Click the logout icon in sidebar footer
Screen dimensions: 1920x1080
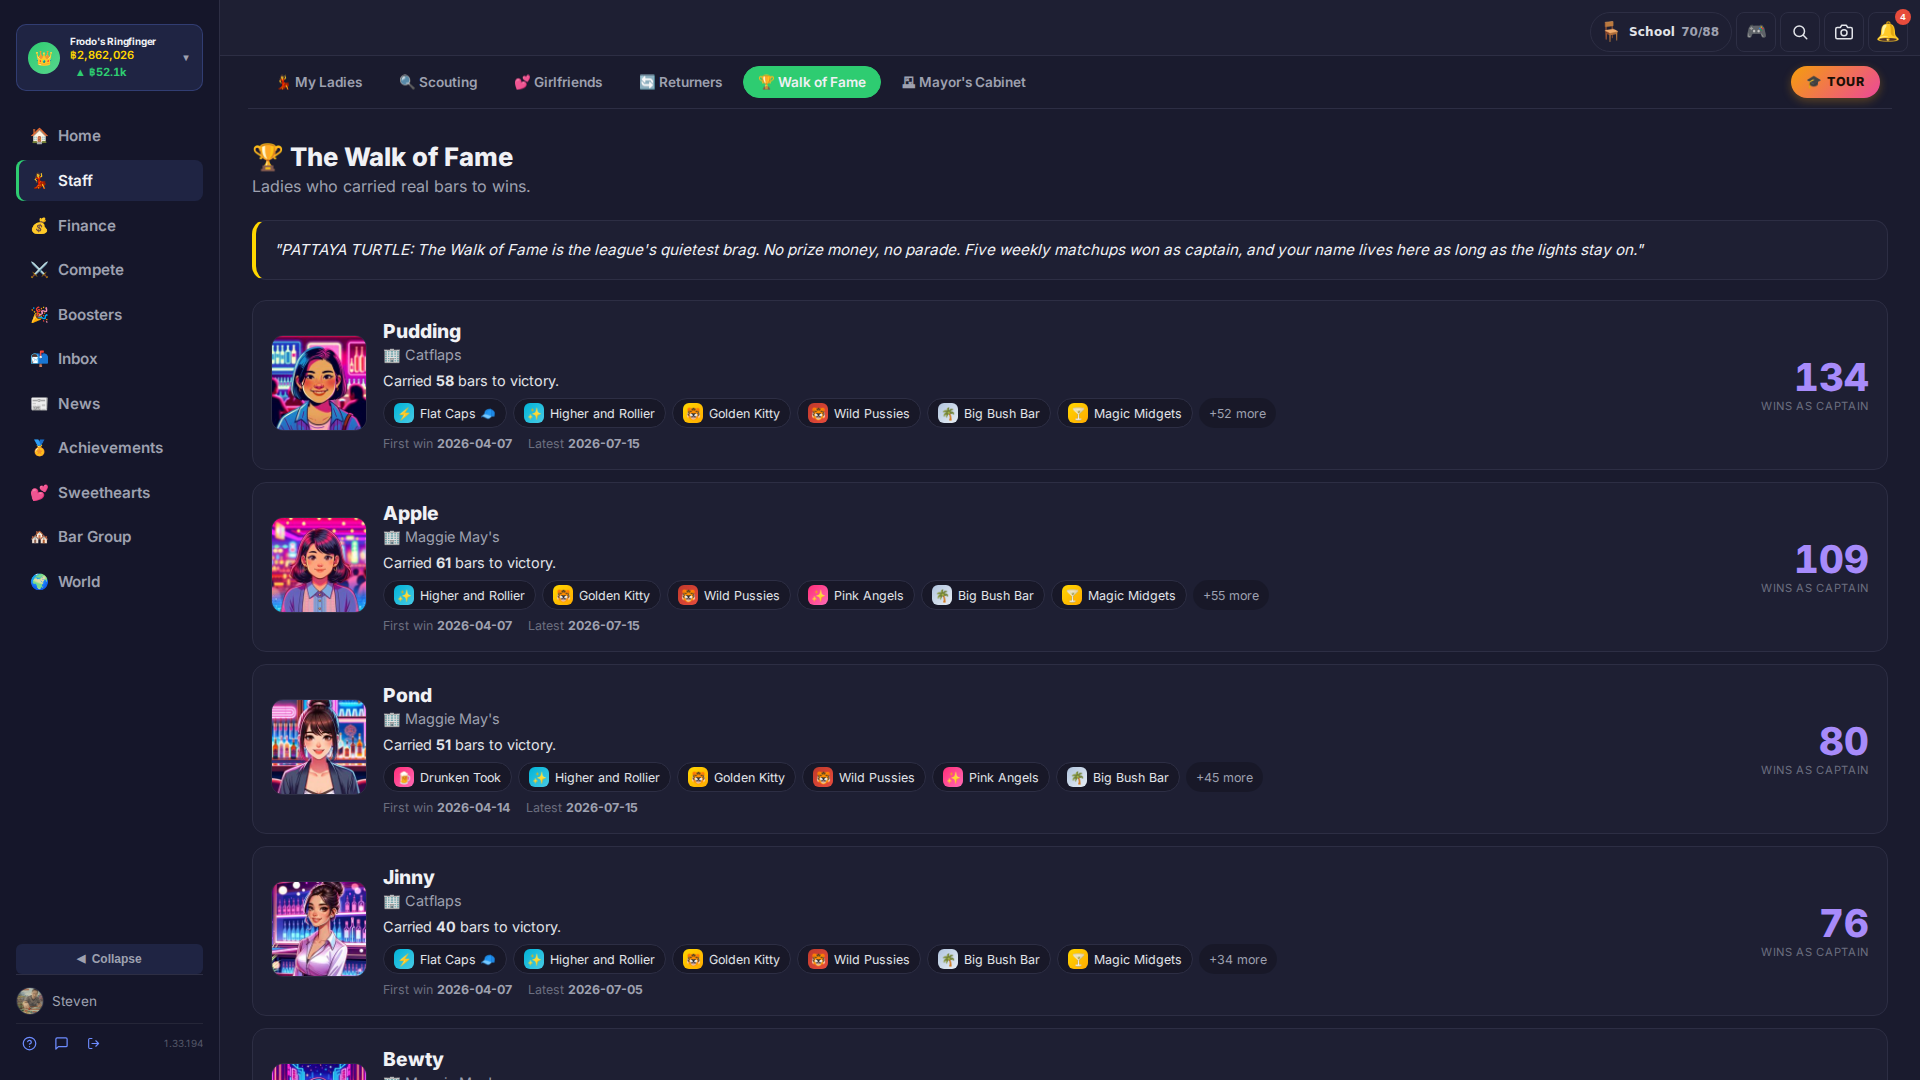94,1043
